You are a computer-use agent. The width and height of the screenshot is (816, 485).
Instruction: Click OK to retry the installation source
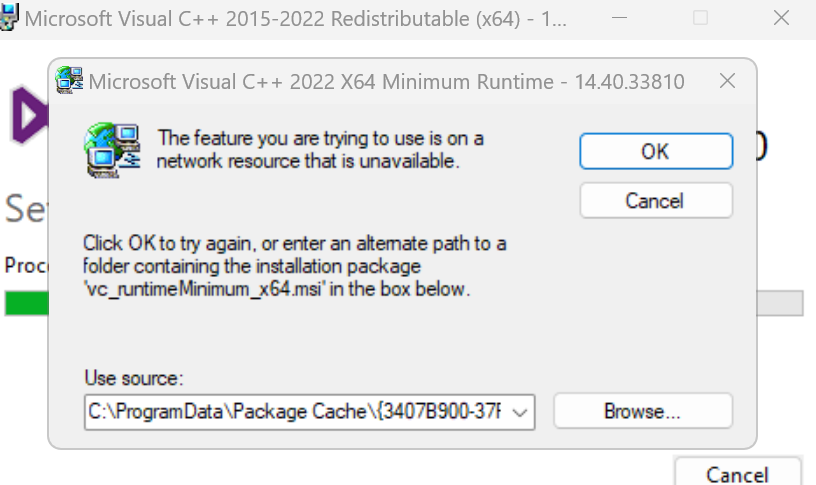[656, 151]
